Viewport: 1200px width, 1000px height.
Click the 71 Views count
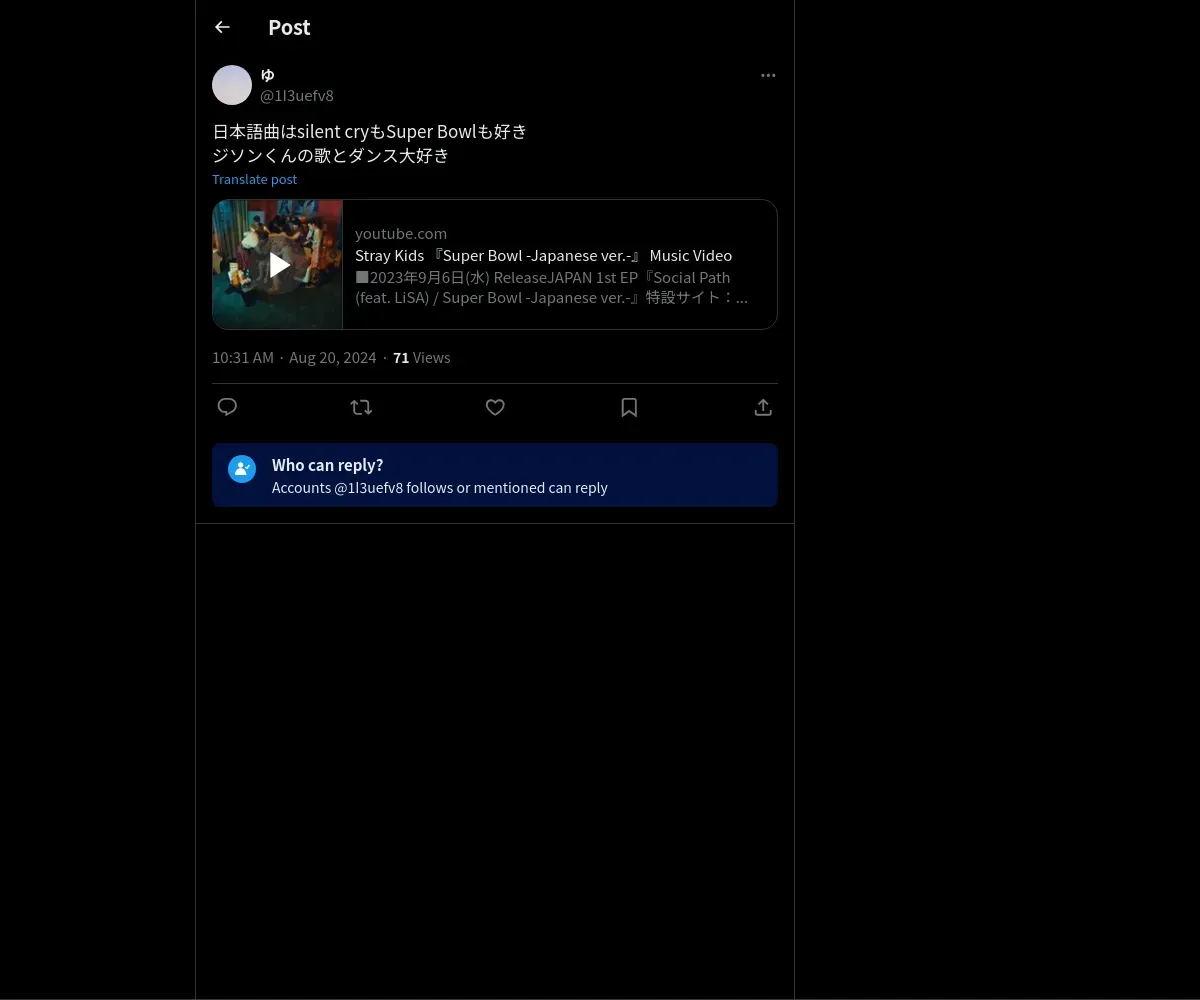click(421, 357)
